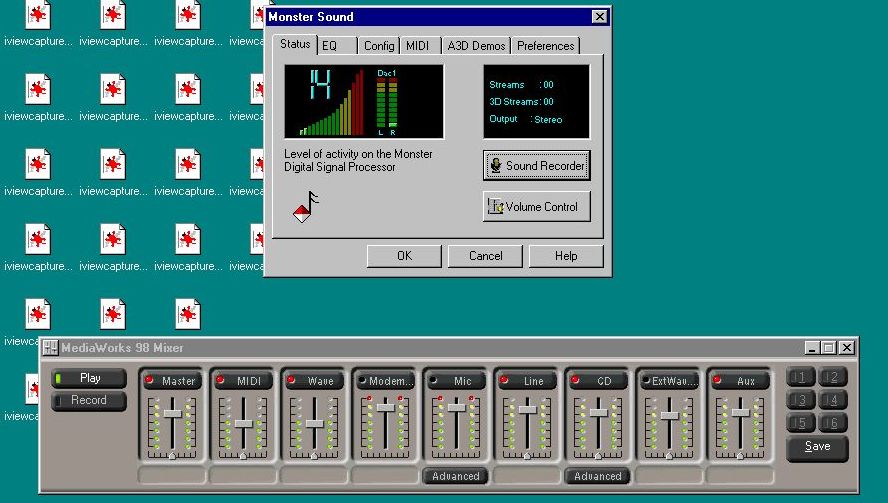Open Volume Control
Viewport: 888px width, 503px height.
(537, 207)
